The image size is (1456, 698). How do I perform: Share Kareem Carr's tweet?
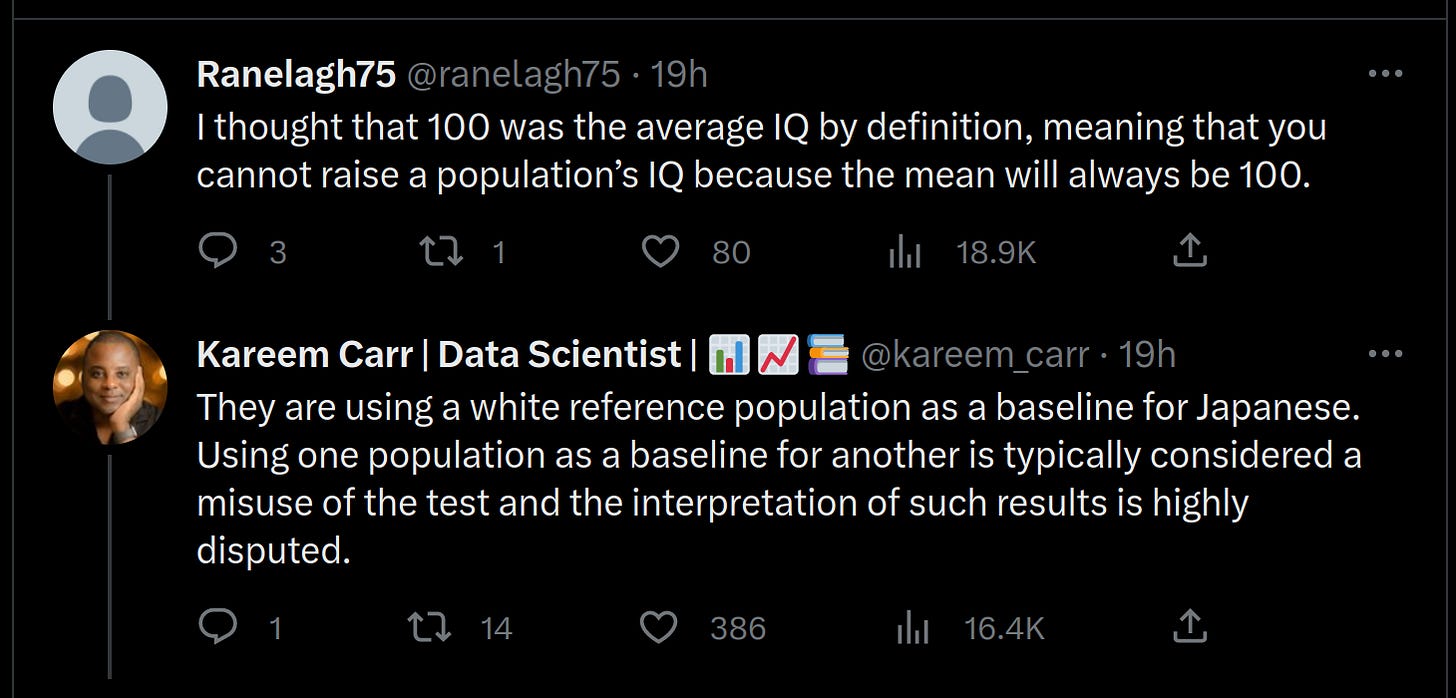tap(1189, 626)
